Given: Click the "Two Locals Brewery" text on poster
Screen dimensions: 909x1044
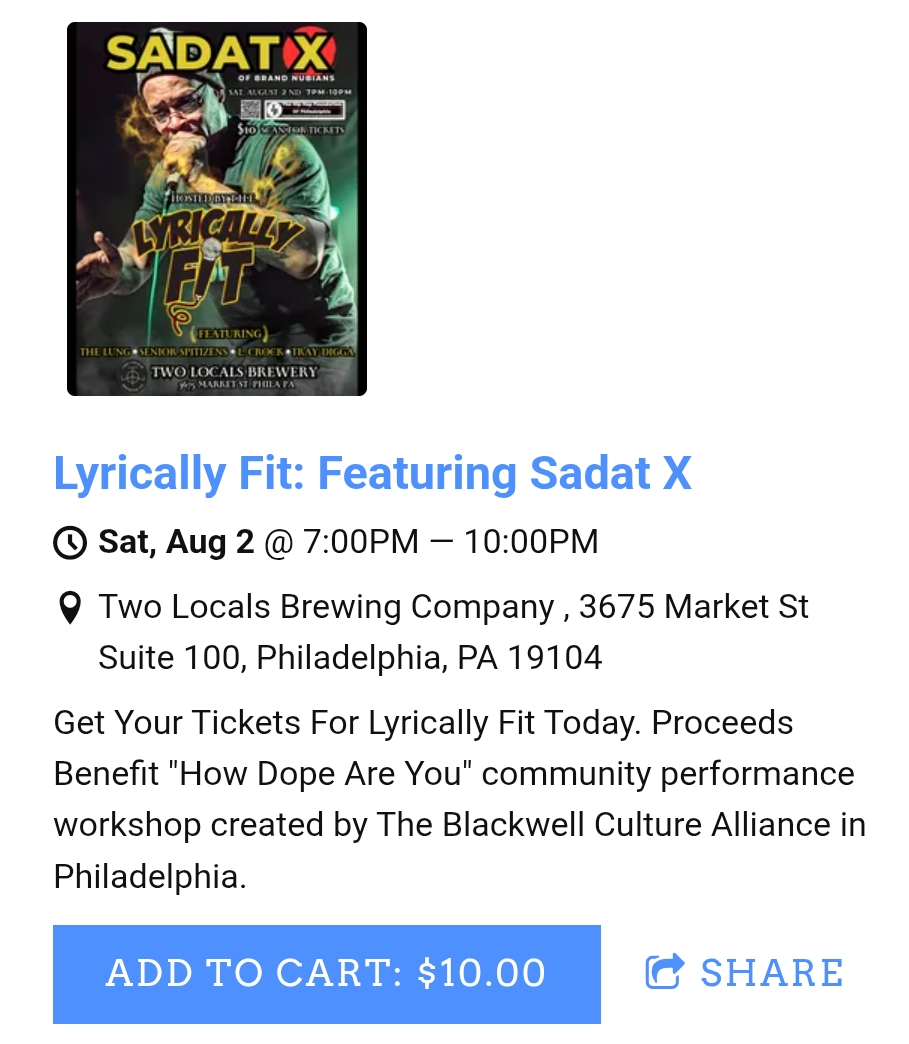Looking at the screenshot, I should [x=233, y=372].
